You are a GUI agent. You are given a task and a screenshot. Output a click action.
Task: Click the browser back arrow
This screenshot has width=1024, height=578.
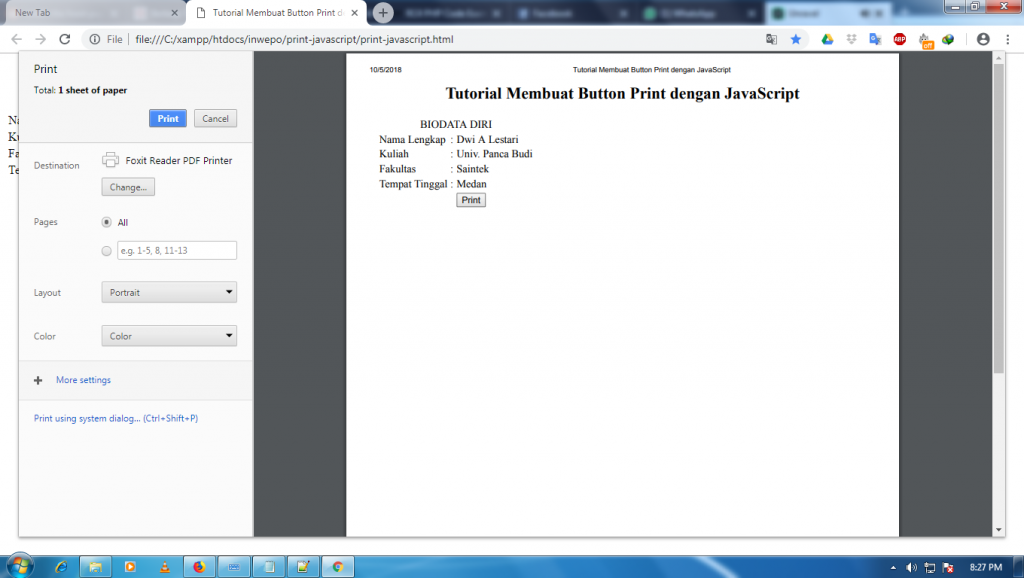coord(16,39)
